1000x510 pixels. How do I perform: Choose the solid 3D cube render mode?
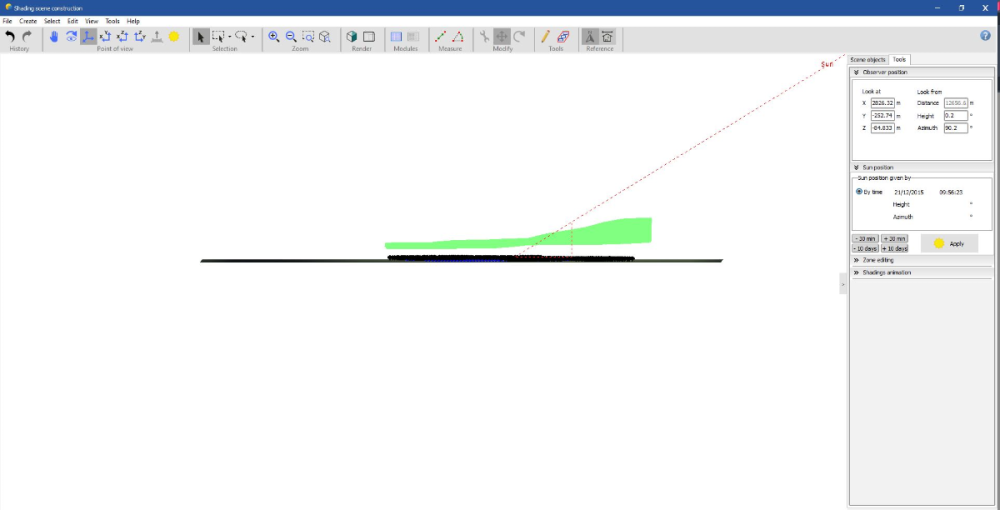coord(352,36)
